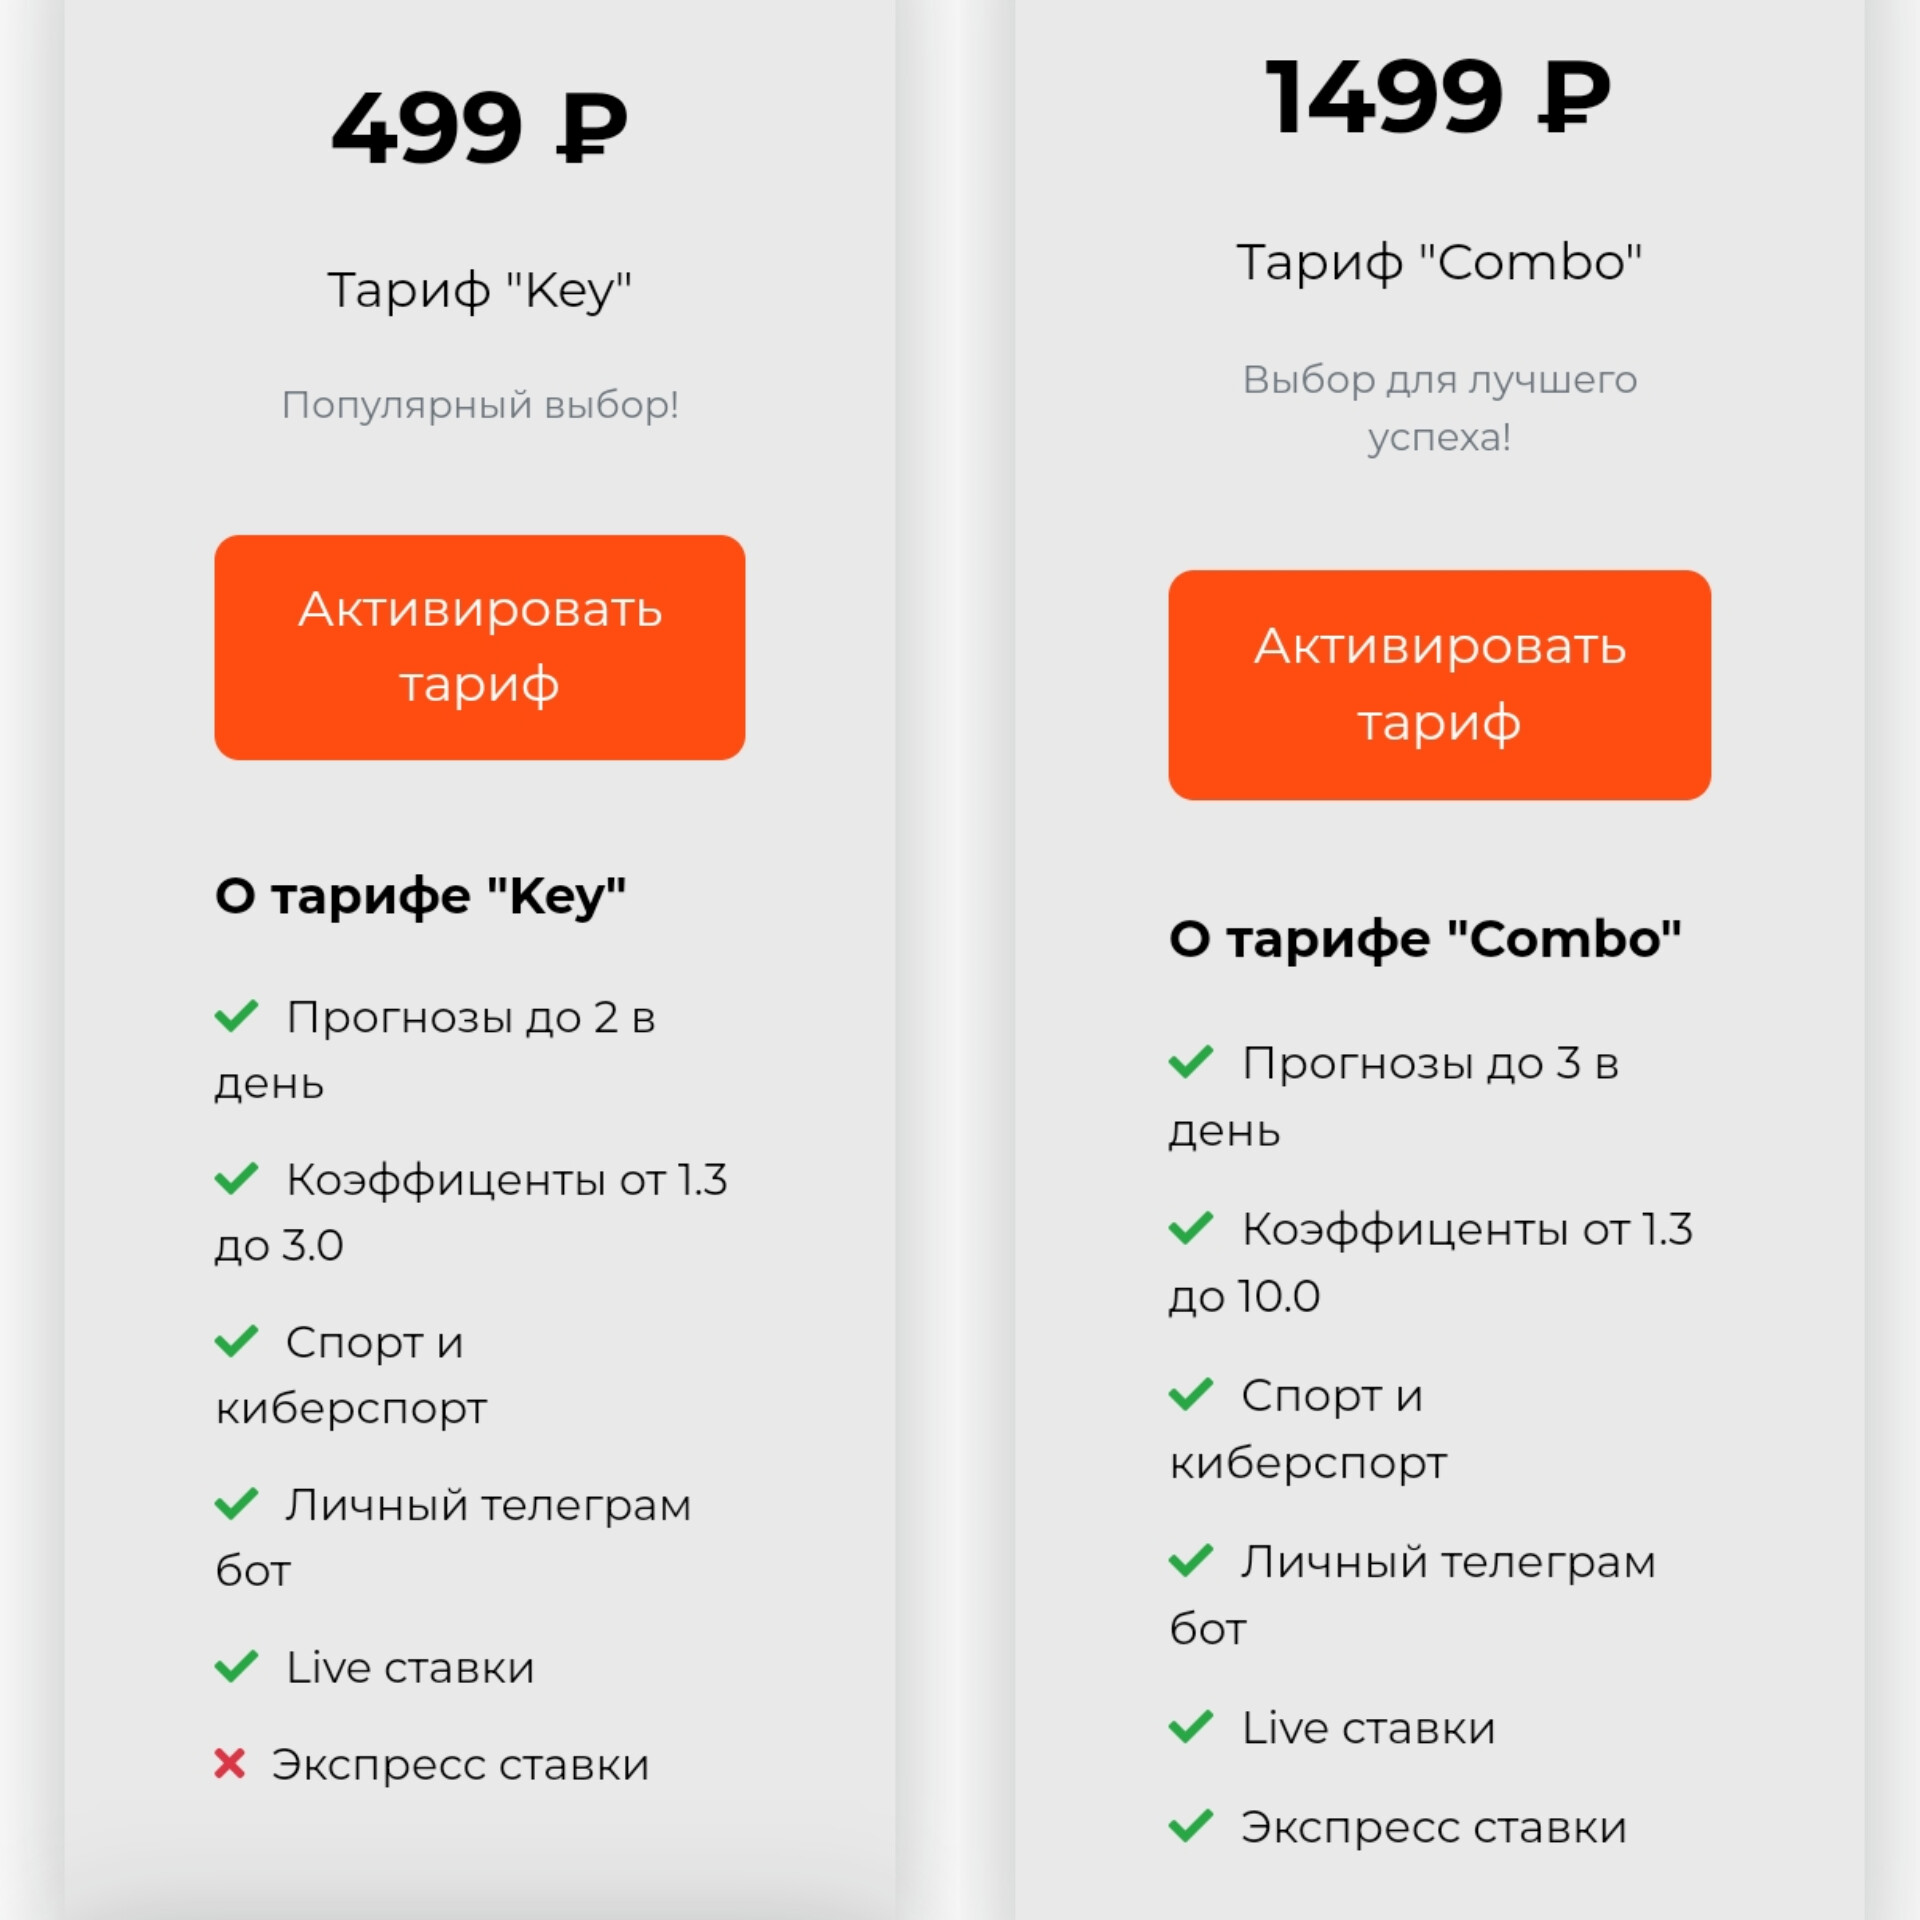Click the Combo tariff checkmark beside "Live ставки"
This screenshot has height=1920, width=1920.
(1191, 1726)
